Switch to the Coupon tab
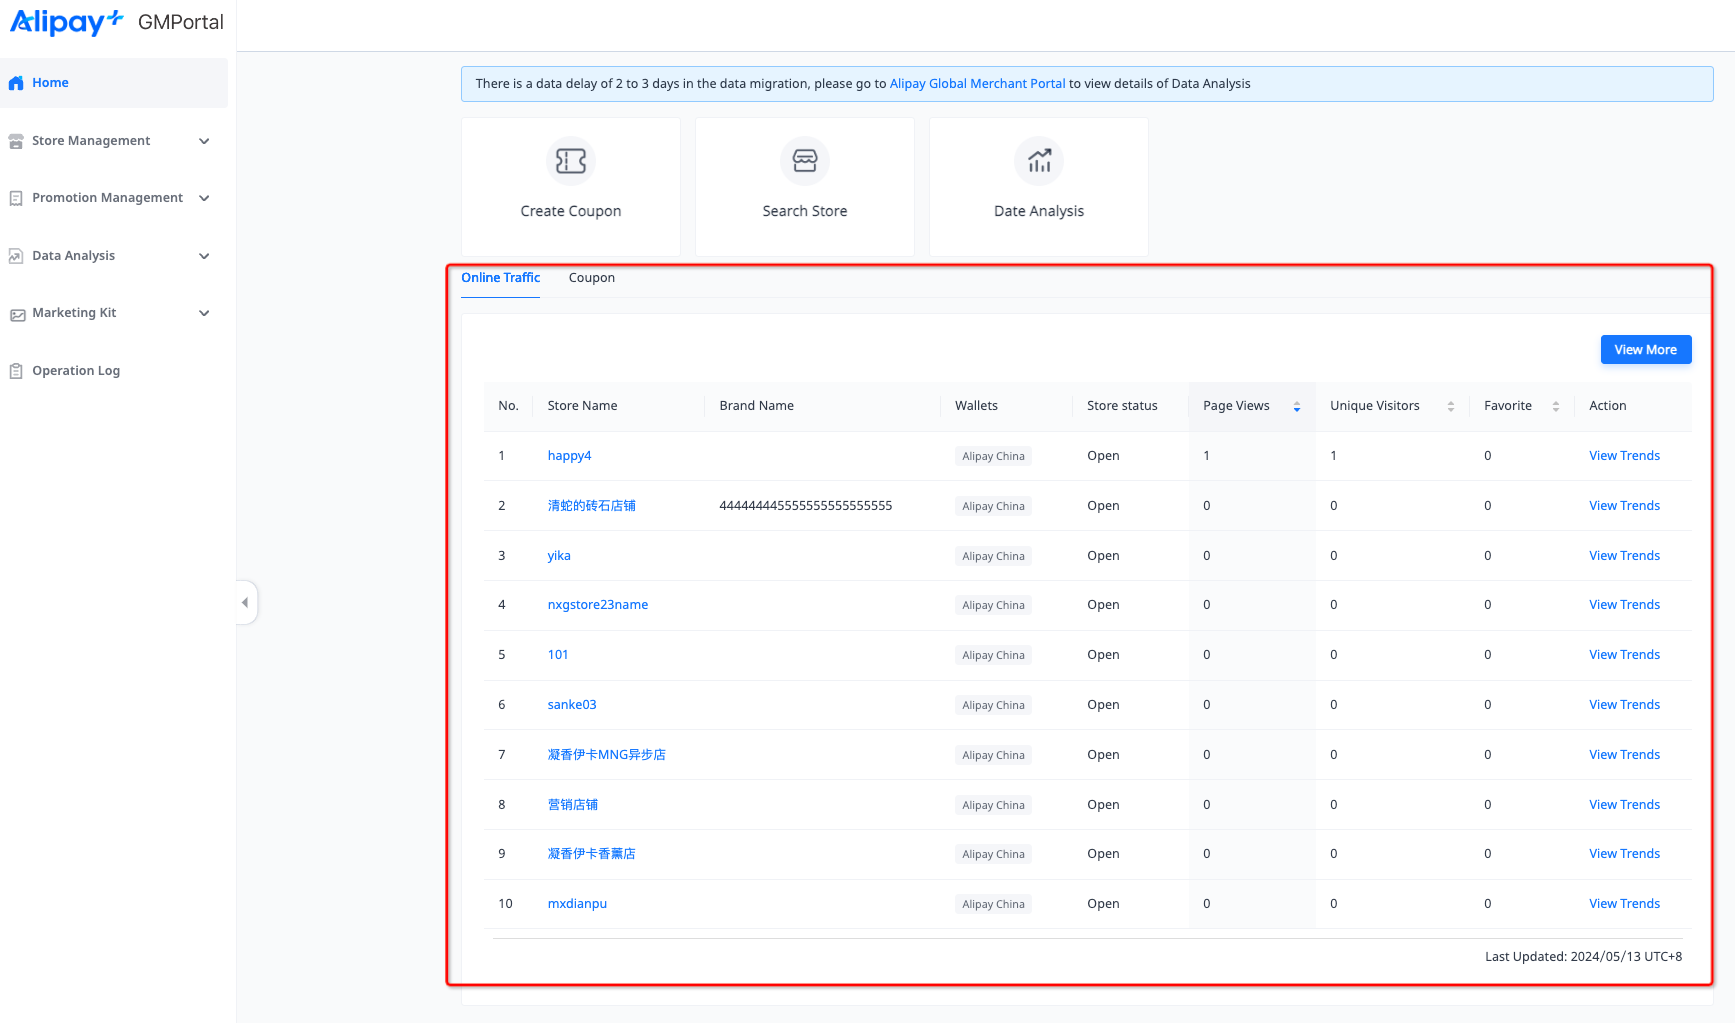The width and height of the screenshot is (1735, 1023). point(591,278)
